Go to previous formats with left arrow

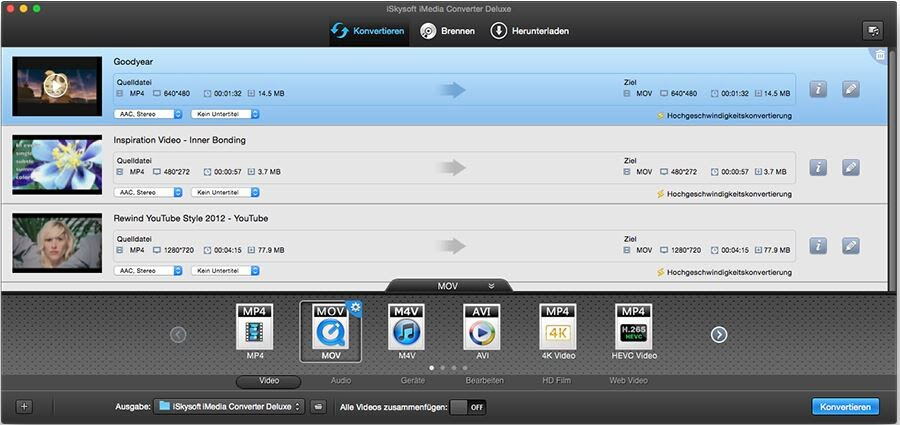tap(179, 334)
